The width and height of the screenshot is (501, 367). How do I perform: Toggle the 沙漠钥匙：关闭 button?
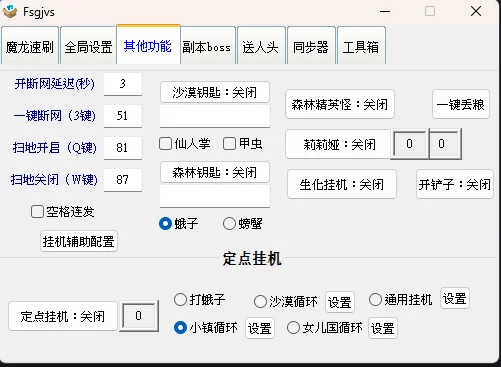click(215, 92)
